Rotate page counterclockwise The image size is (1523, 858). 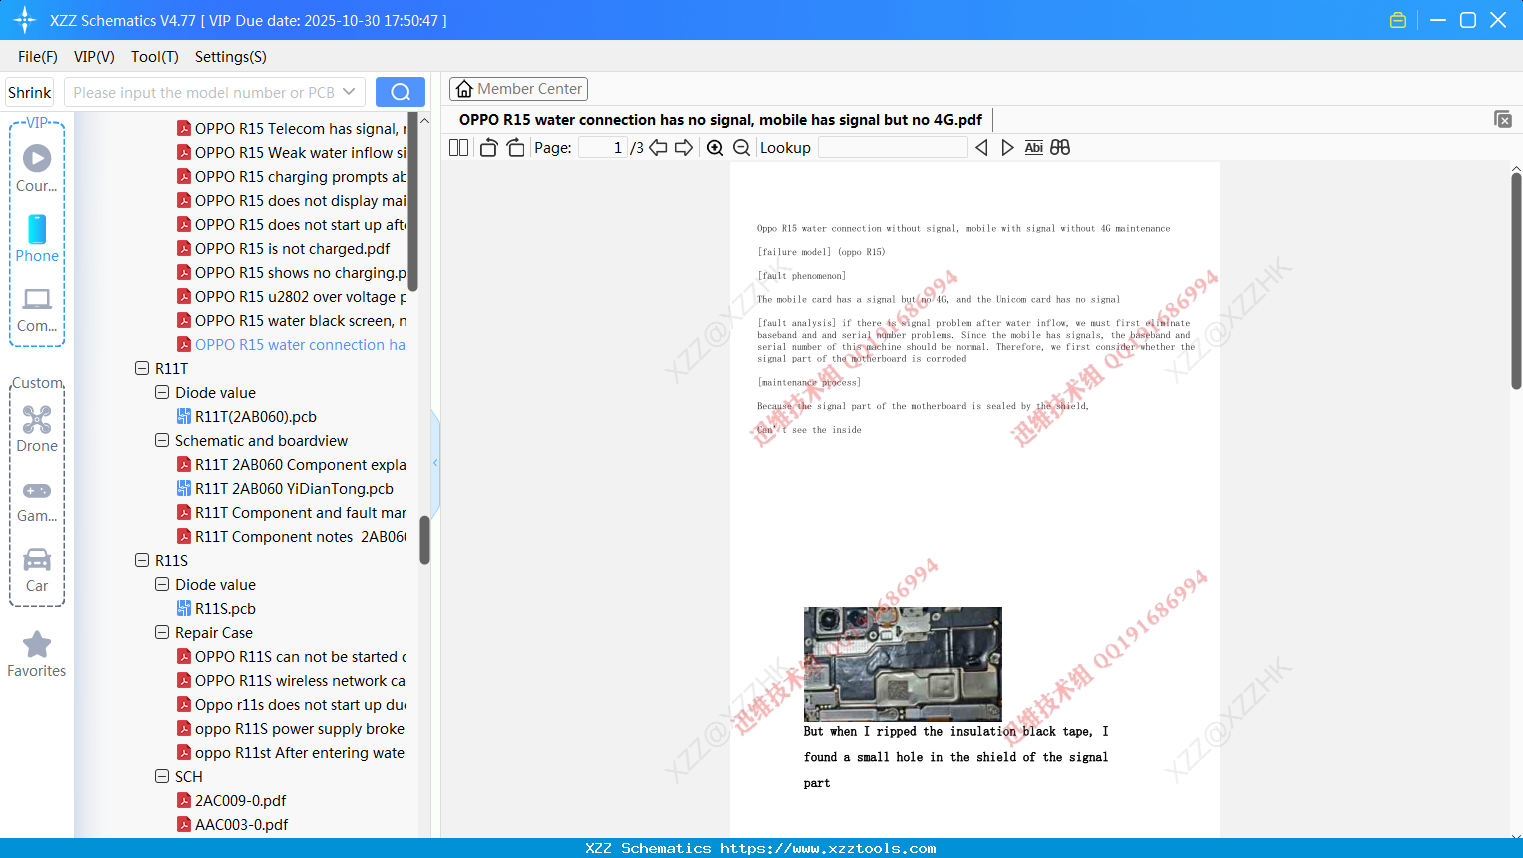488,148
